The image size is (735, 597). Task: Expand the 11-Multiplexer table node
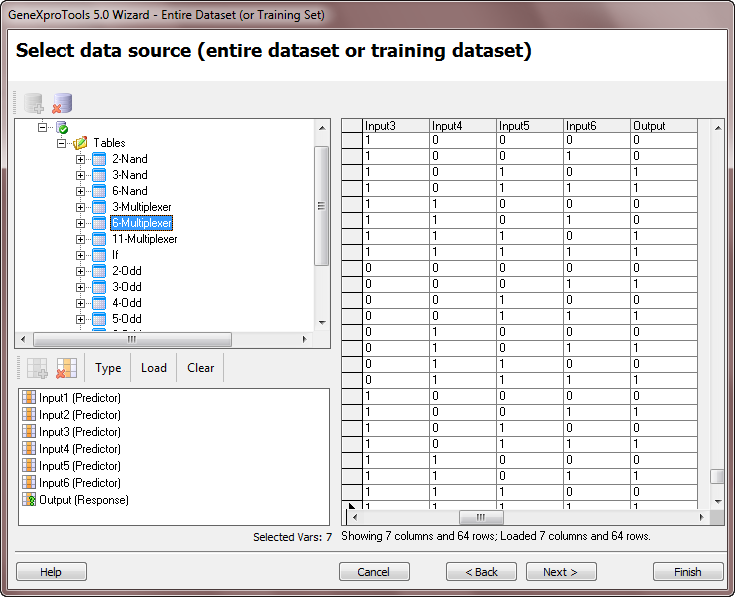[x=80, y=239]
